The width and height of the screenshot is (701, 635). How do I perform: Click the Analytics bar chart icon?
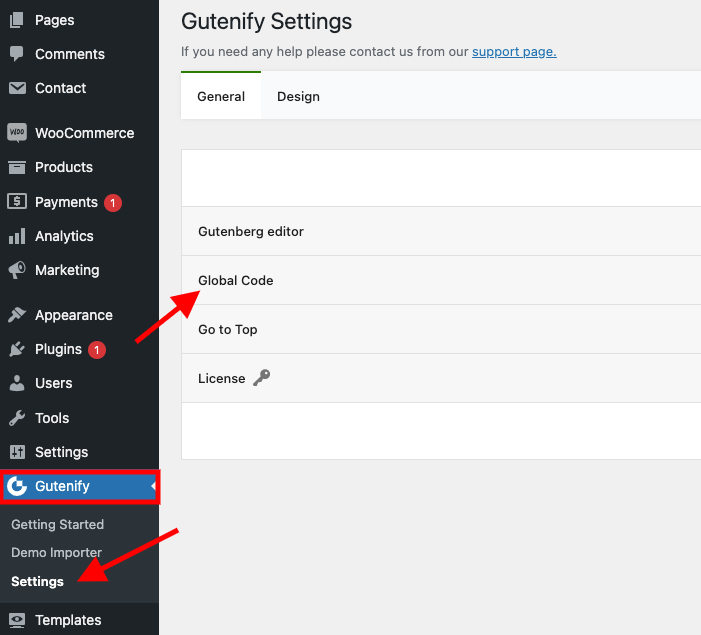click(17, 236)
